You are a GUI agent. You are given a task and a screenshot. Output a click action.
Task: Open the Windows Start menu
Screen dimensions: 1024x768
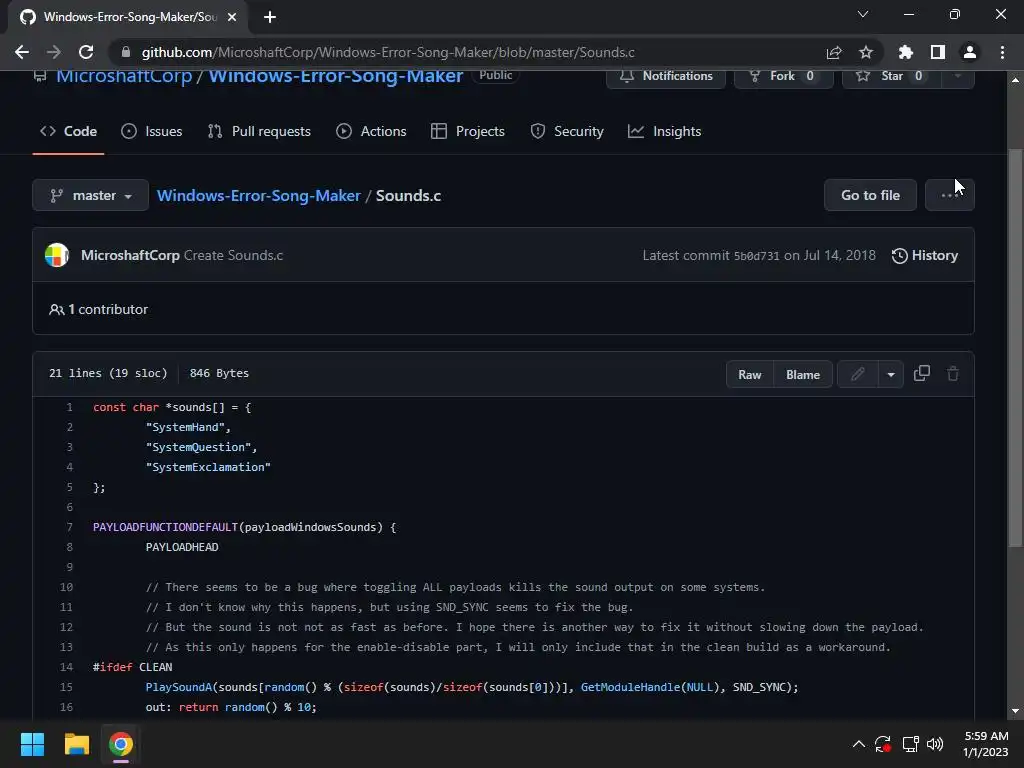click(x=32, y=744)
